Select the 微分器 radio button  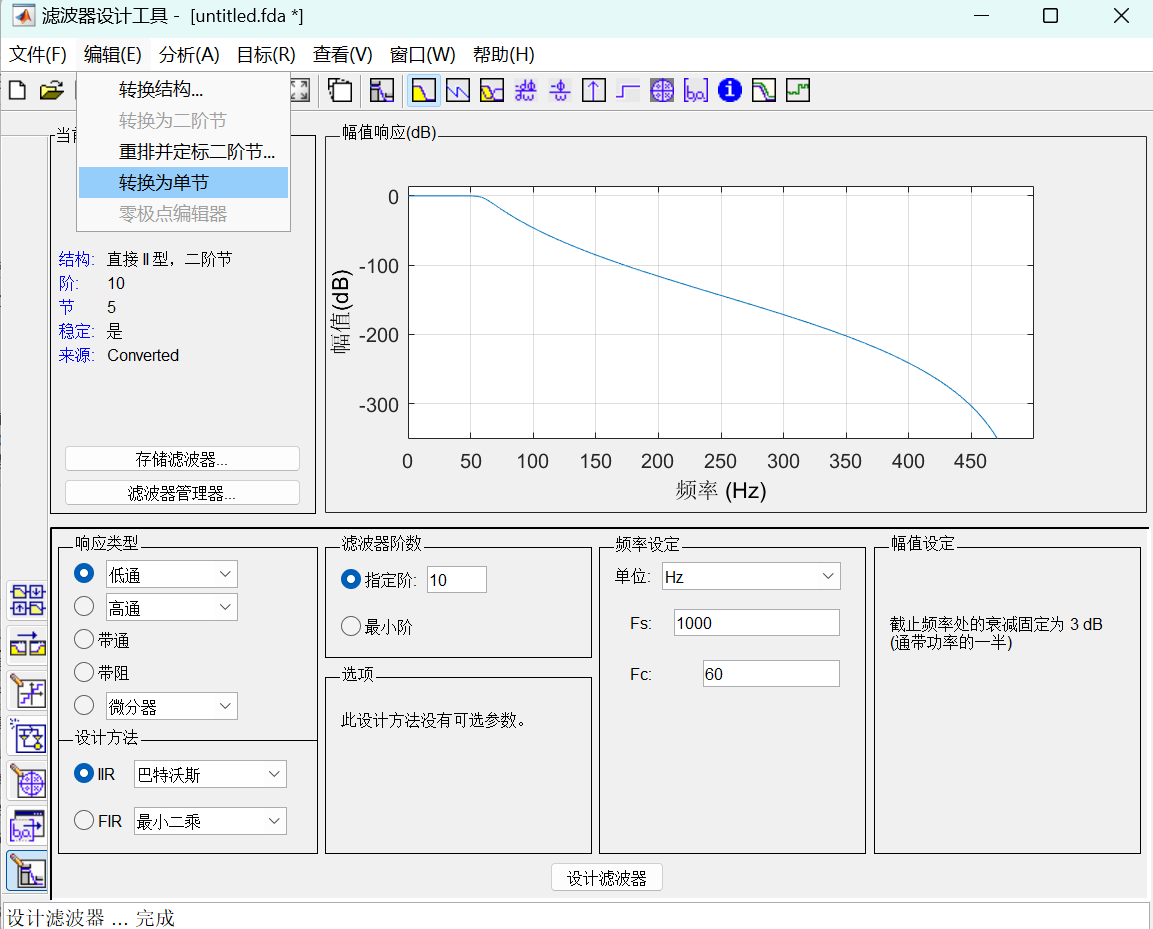84,705
